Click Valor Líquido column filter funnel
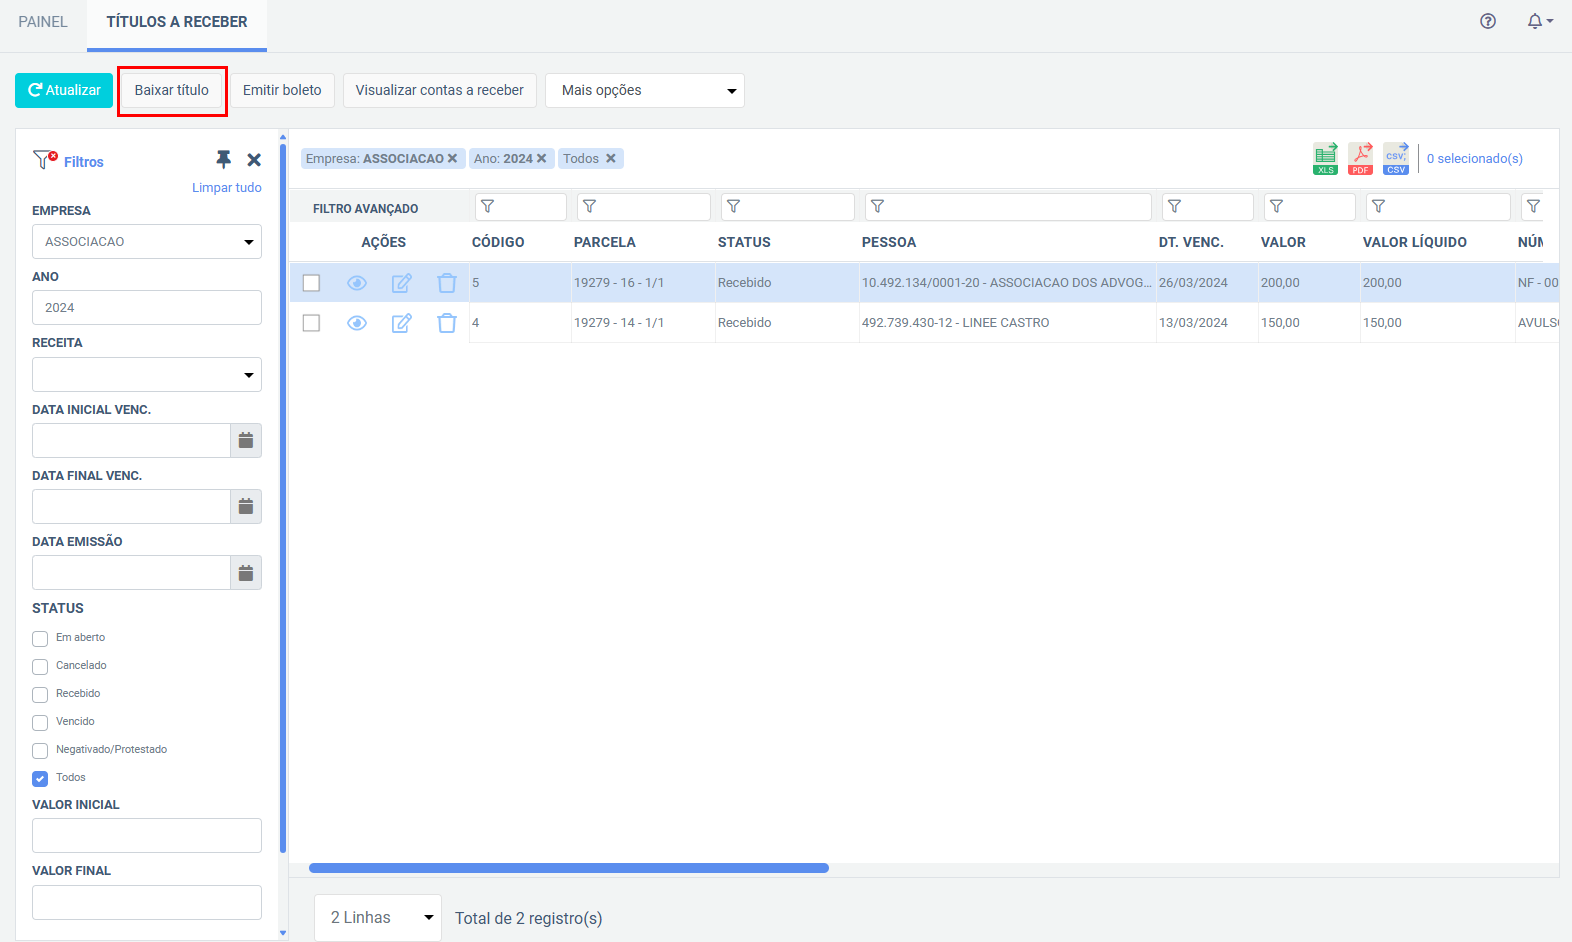The width and height of the screenshot is (1572, 942). point(1378,206)
